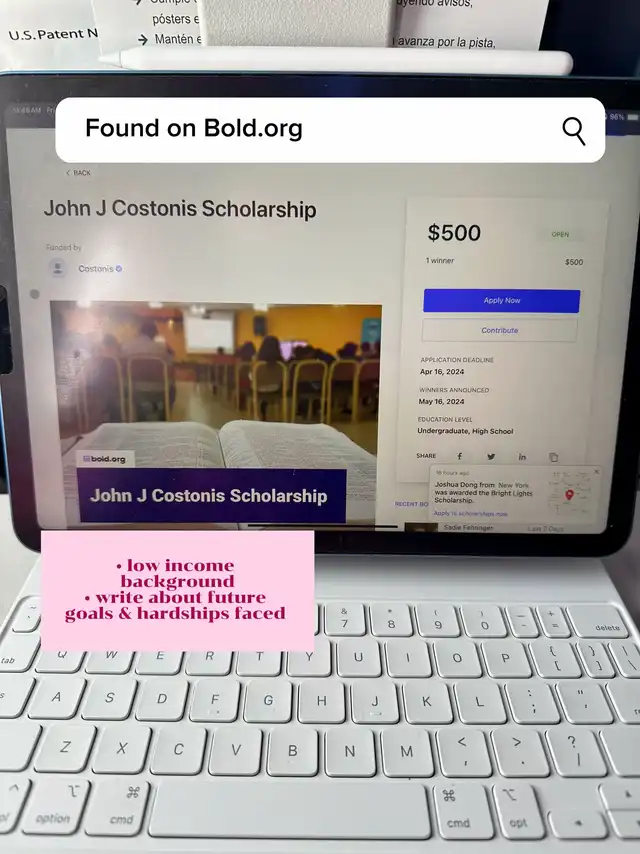The height and width of the screenshot is (854, 640).
Task: Copy the scholarship link icon
Action: [x=553, y=458]
